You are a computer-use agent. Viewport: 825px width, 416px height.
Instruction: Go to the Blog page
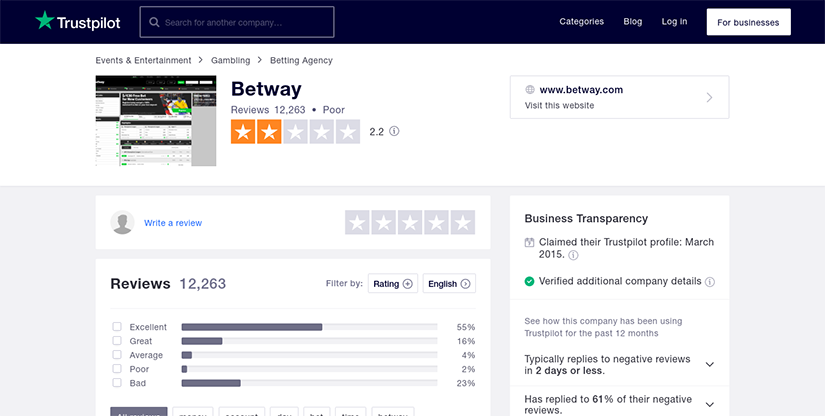pyautogui.click(x=633, y=21)
